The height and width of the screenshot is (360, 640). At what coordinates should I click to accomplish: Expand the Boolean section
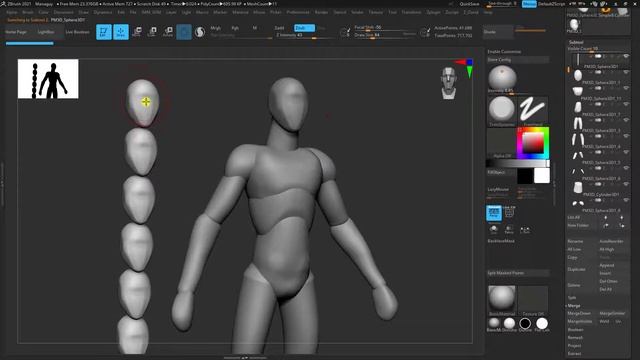click(x=576, y=330)
